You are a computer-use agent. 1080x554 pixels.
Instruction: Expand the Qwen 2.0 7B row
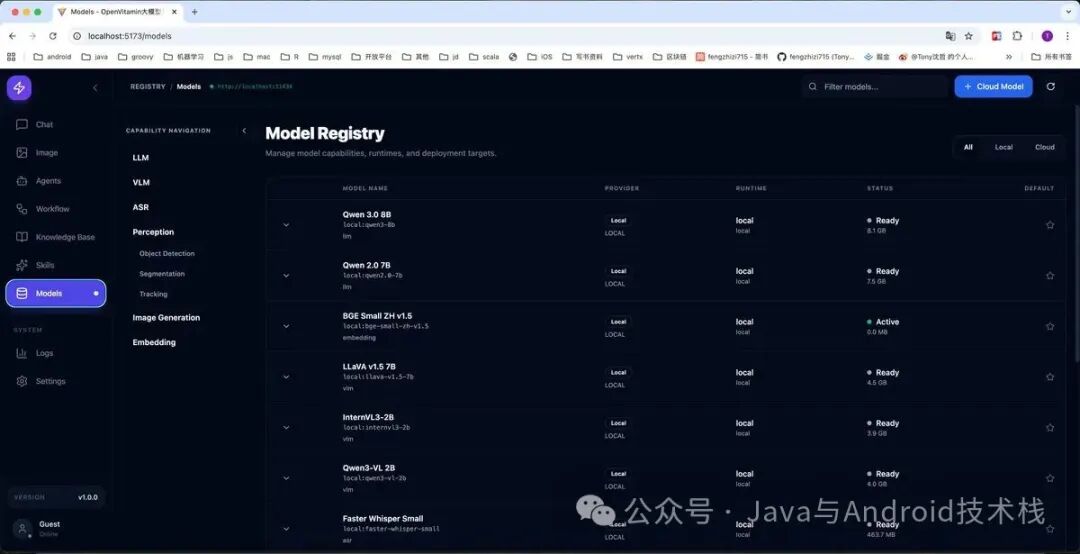coord(286,276)
